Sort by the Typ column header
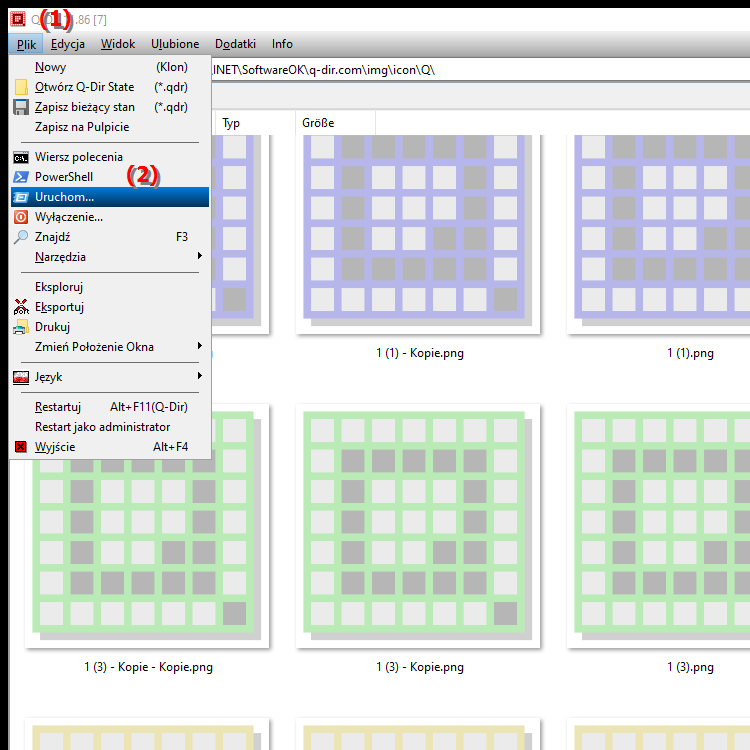 (255, 123)
